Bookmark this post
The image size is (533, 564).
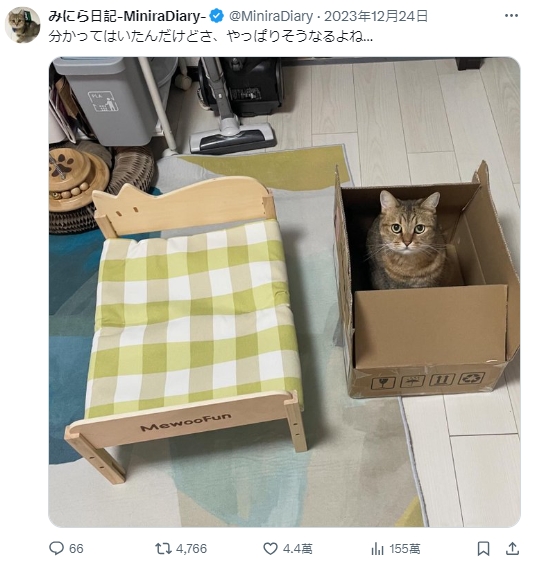click(483, 549)
